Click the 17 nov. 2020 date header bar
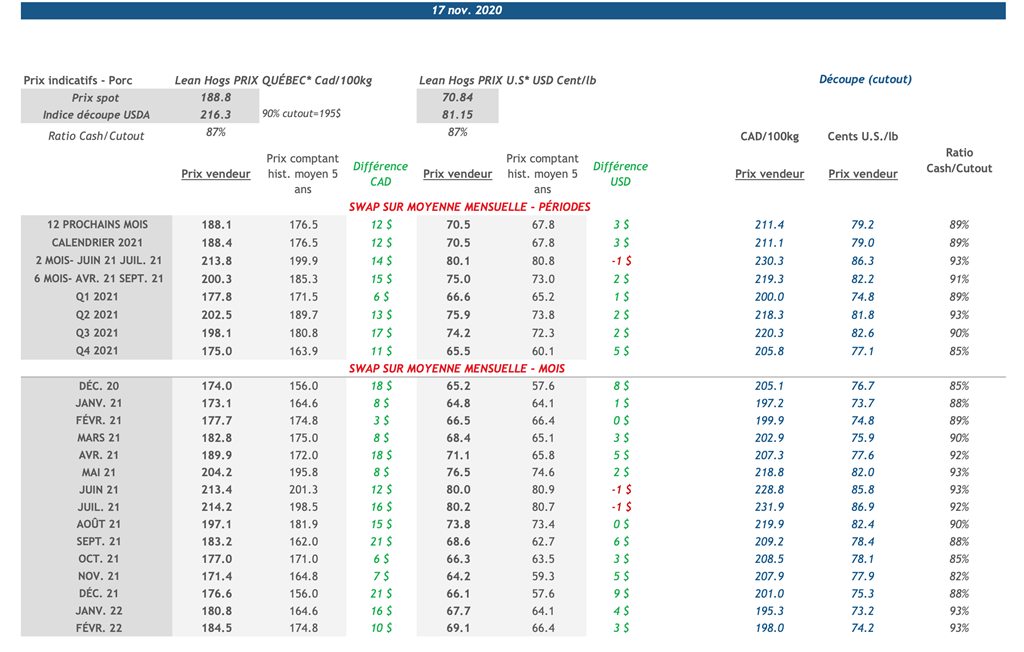The width and height of the screenshot is (1024, 652). point(512,10)
